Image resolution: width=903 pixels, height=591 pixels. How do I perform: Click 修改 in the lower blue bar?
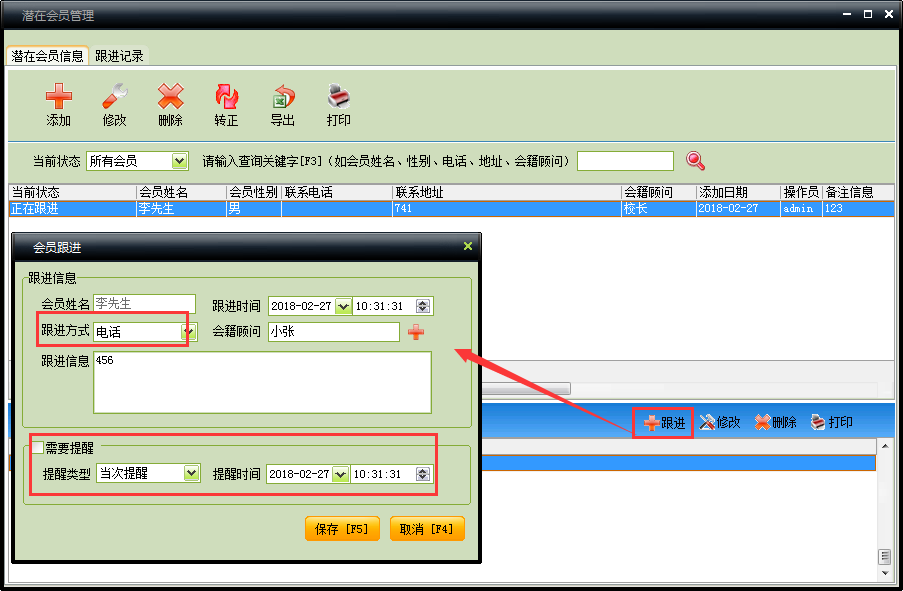coord(720,422)
